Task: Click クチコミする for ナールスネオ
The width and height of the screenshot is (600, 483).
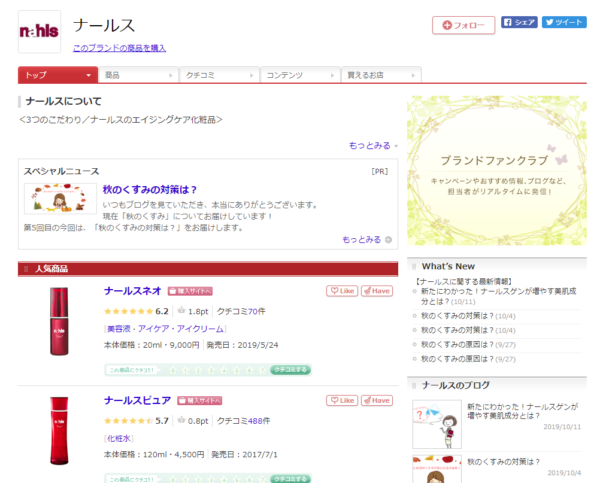Action: [x=290, y=370]
